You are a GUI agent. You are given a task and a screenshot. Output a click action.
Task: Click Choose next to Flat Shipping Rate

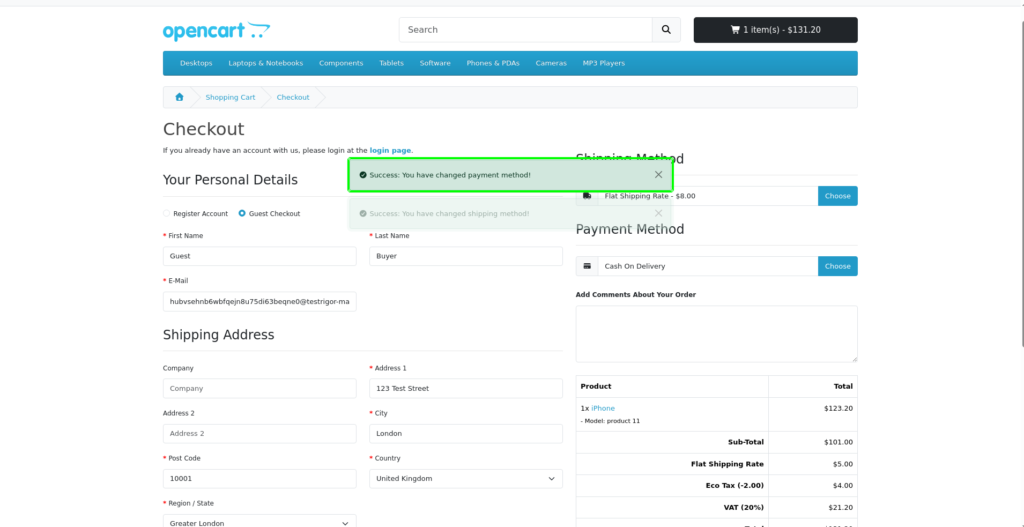click(x=837, y=196)
